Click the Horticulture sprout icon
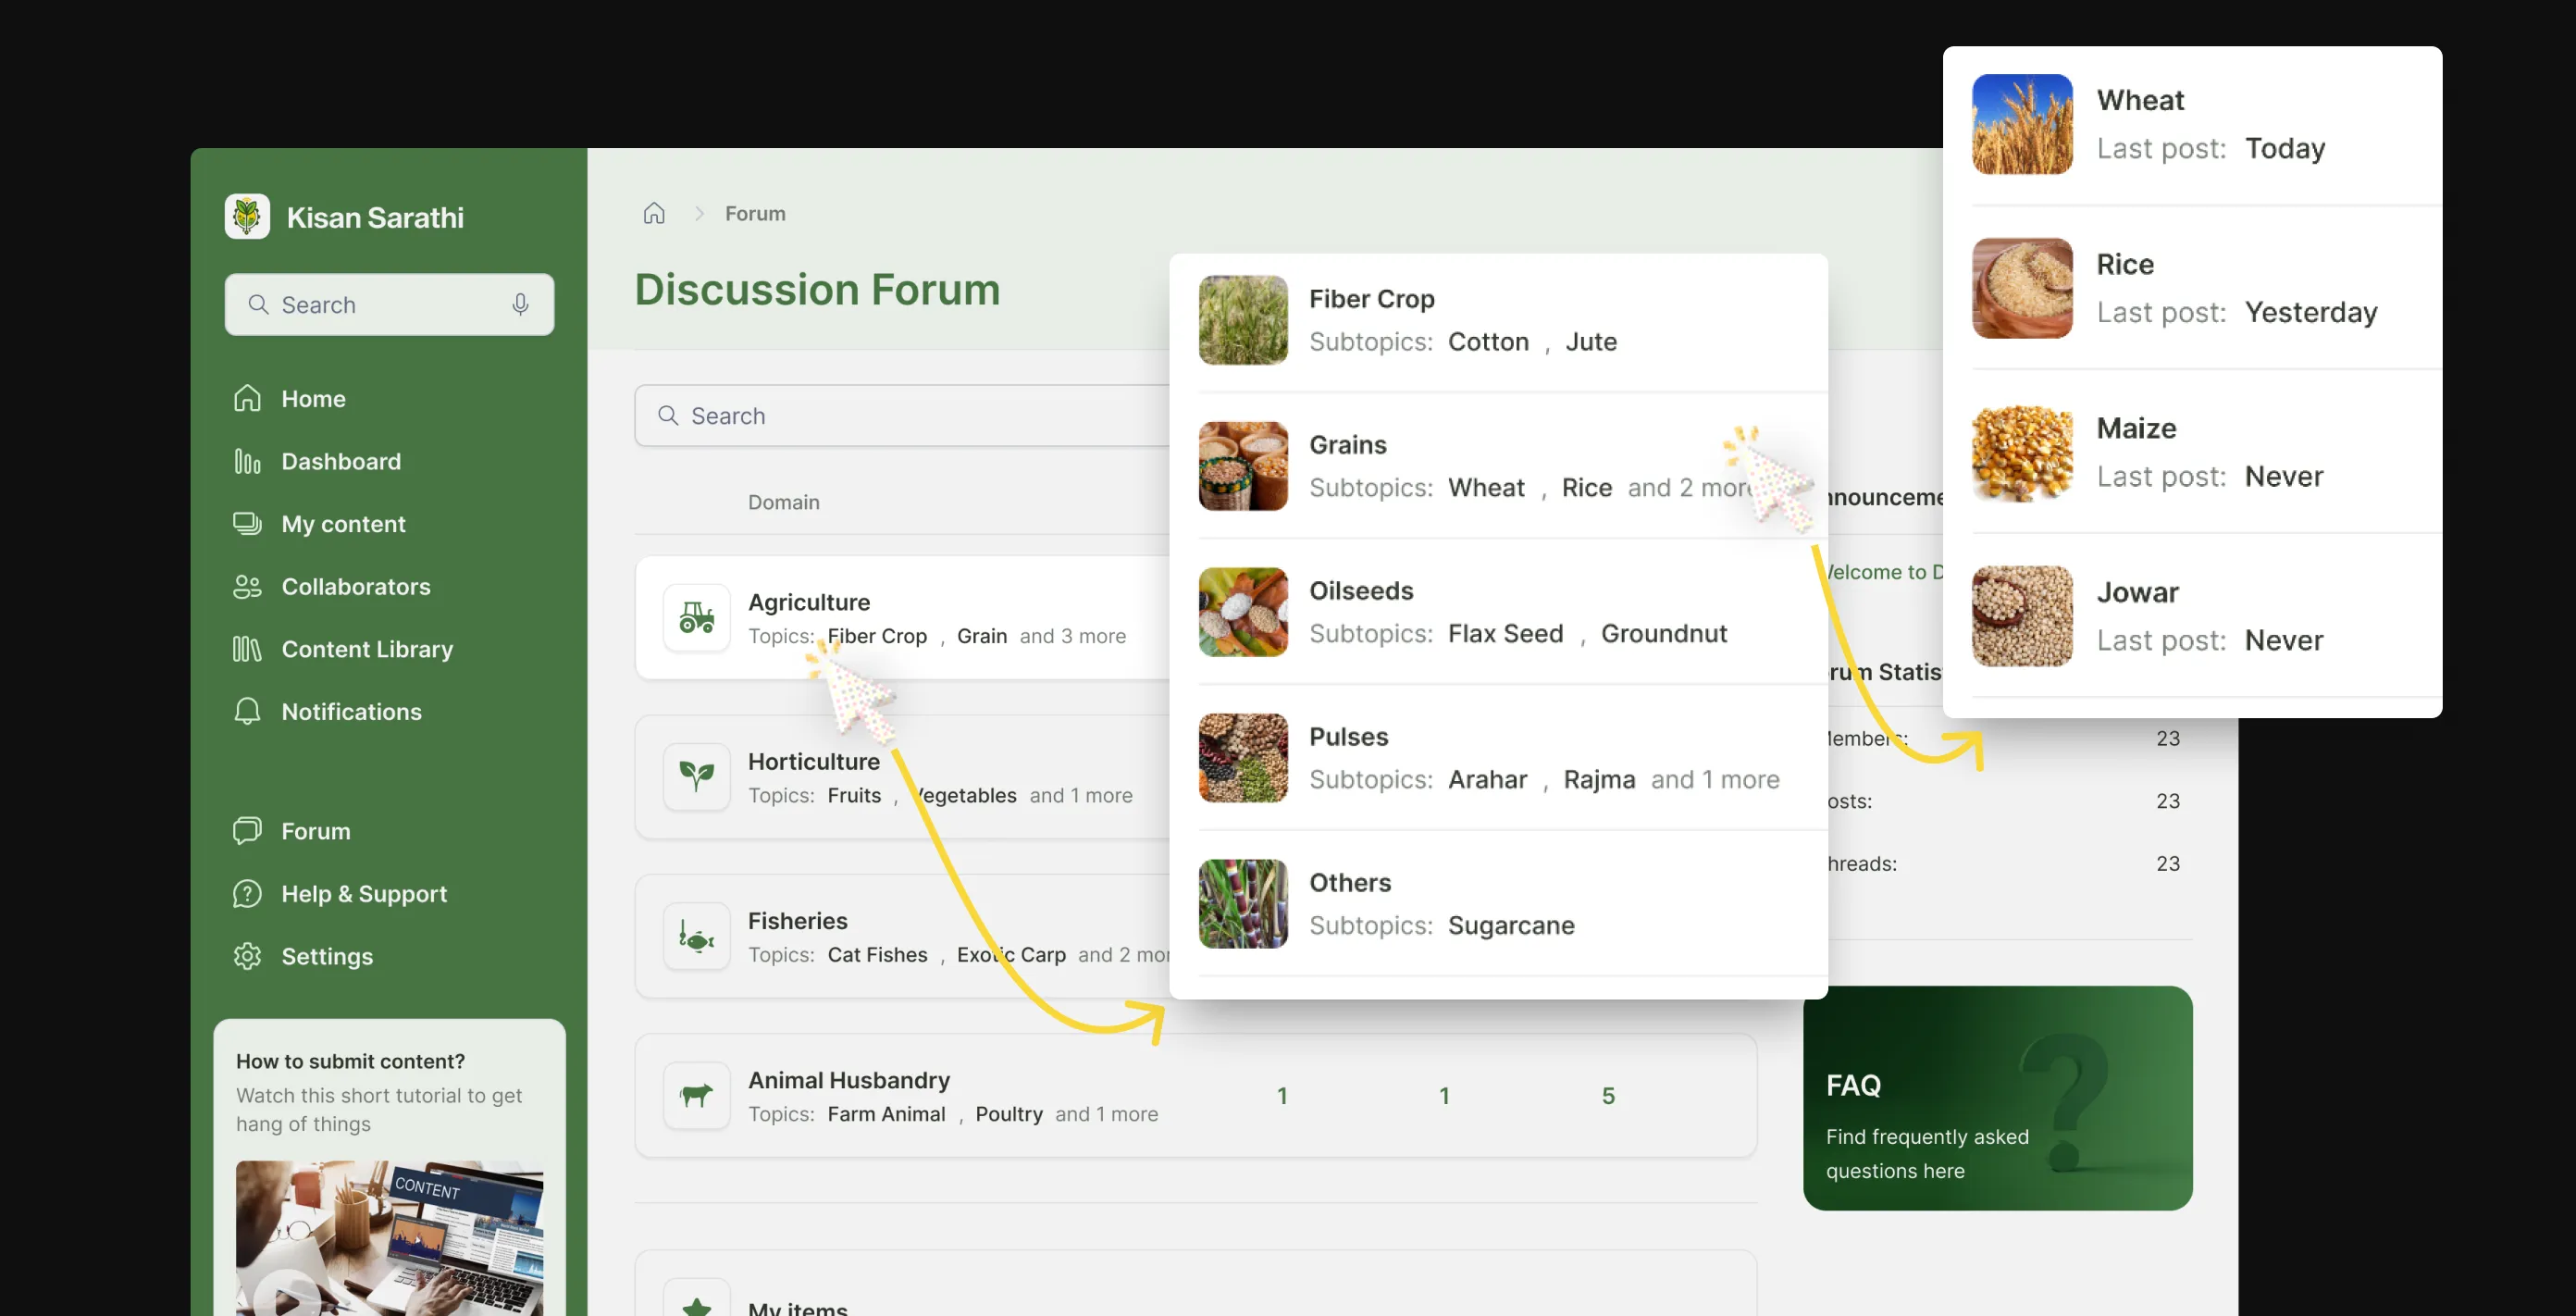Image resolution: width=2576 pixels, height=1316 pixels. (697, 776)
